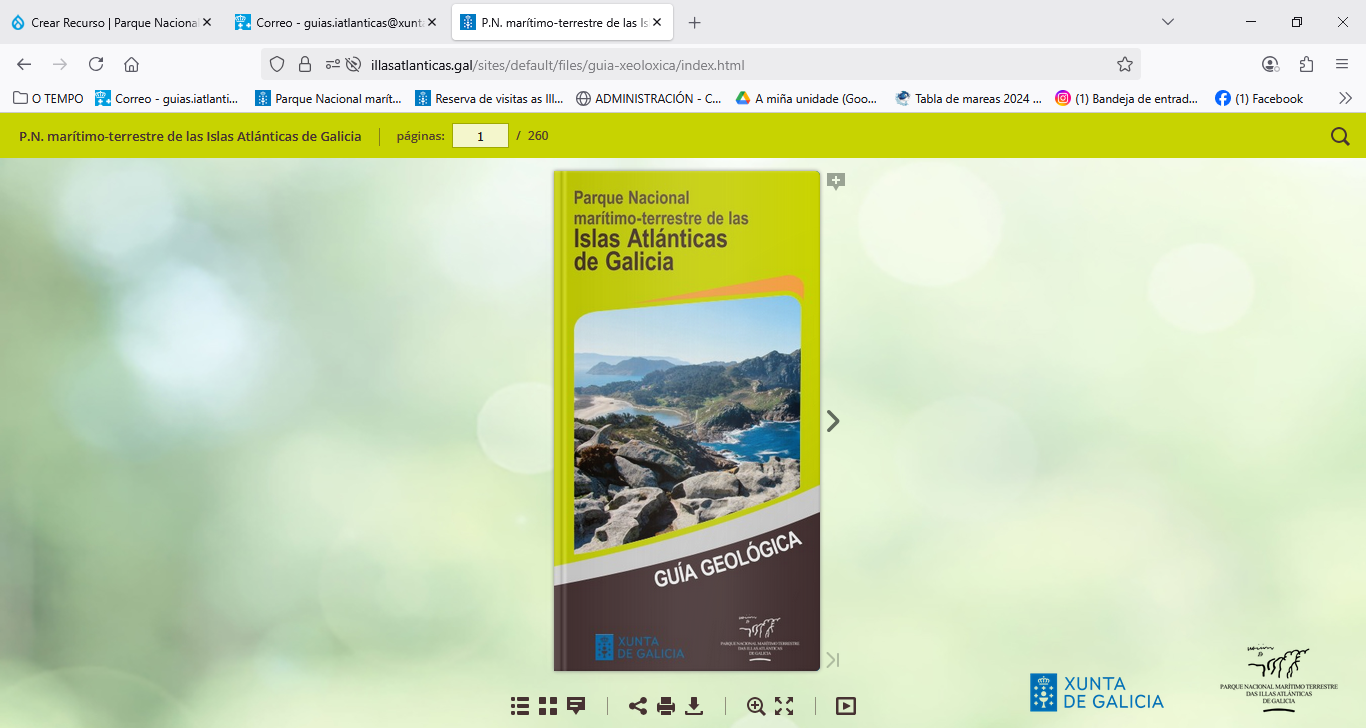
Task: Print the publication
Action: click(x=666, y=705)
